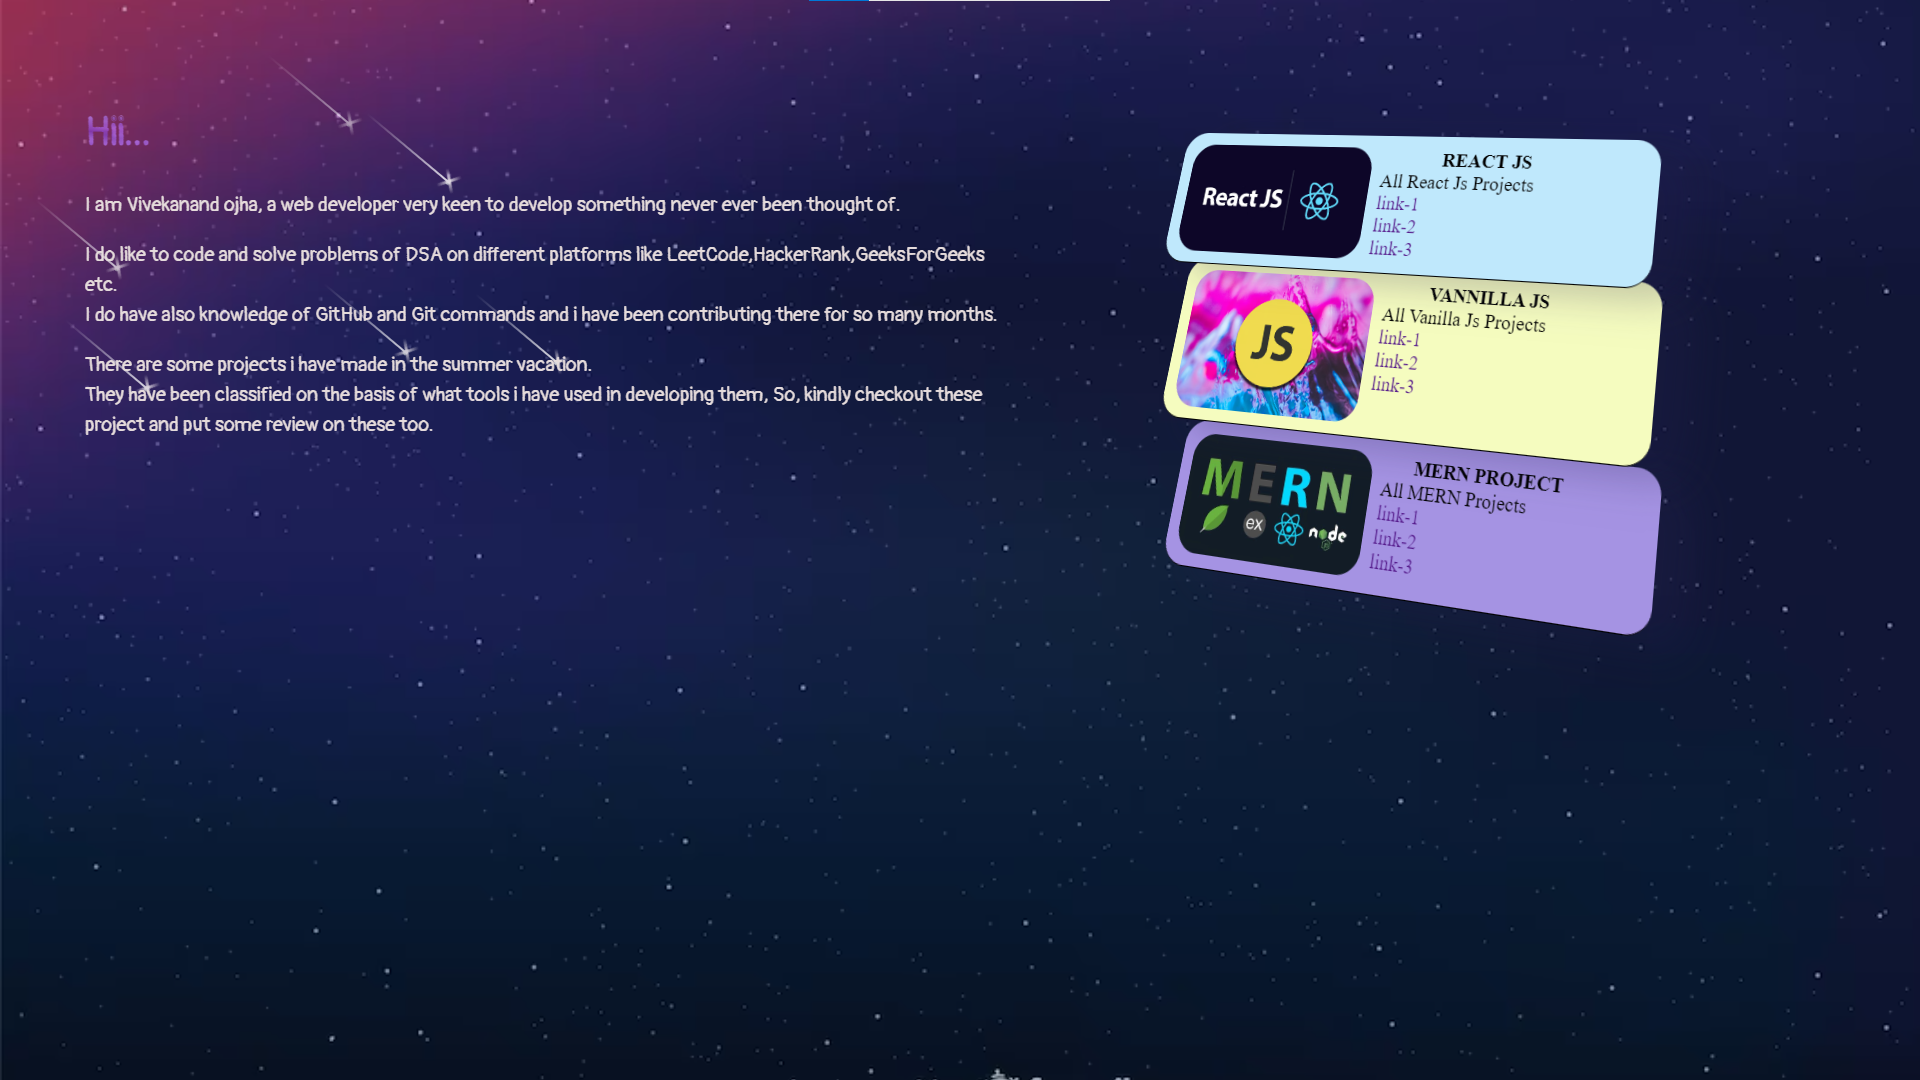This screenshot has height=1080, width=1920.
Task: Open link-3 in the Vanilla JS card
Action: click(1392, 385)
